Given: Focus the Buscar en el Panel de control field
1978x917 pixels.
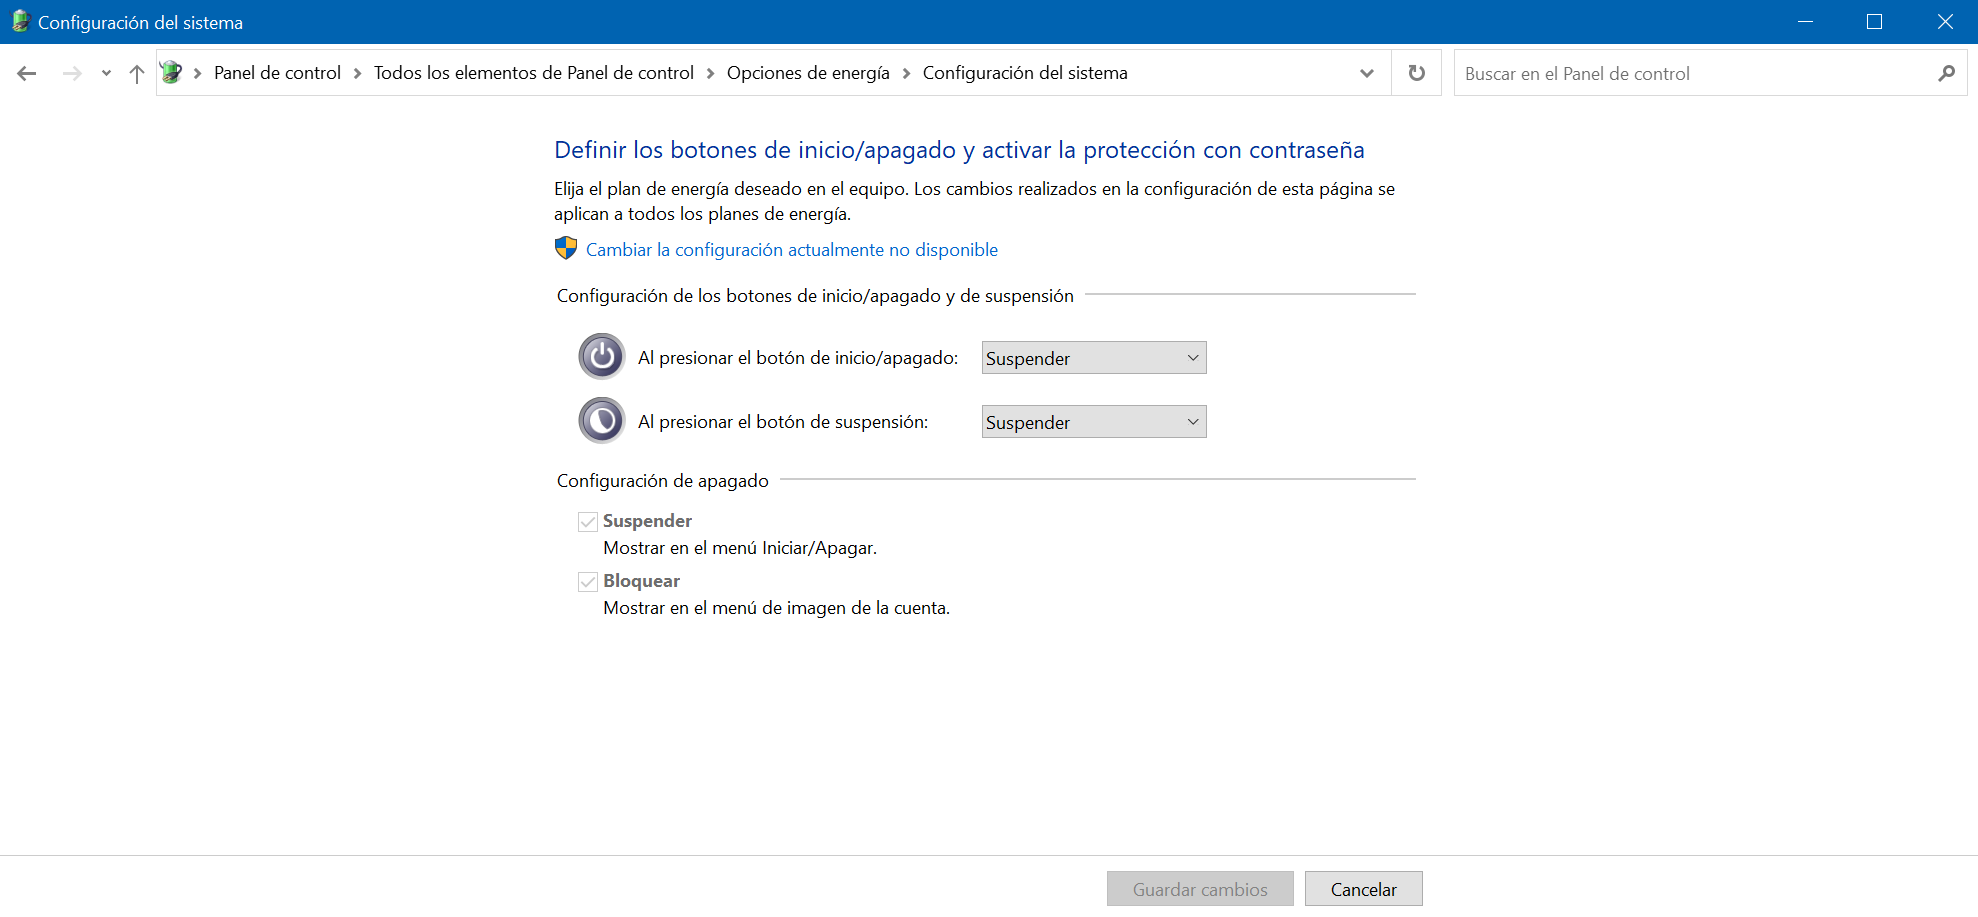Looking at the screenshot, I should pos(1690,73).
